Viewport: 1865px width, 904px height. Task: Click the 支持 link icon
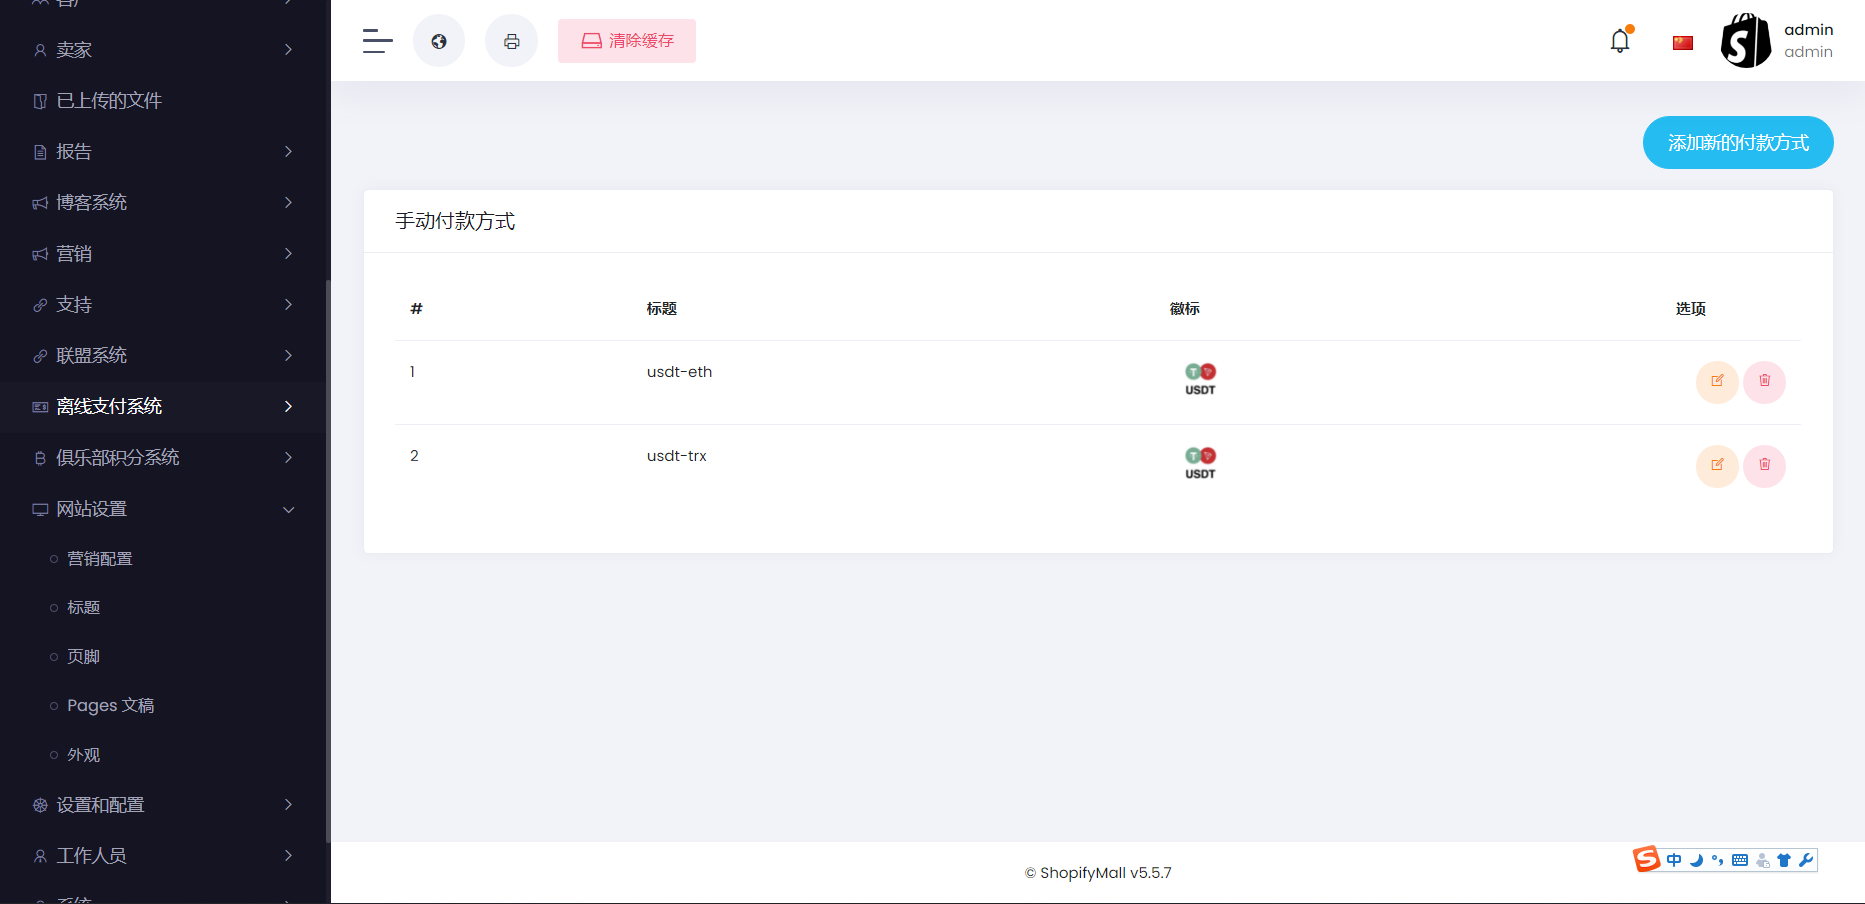point(40,305)
